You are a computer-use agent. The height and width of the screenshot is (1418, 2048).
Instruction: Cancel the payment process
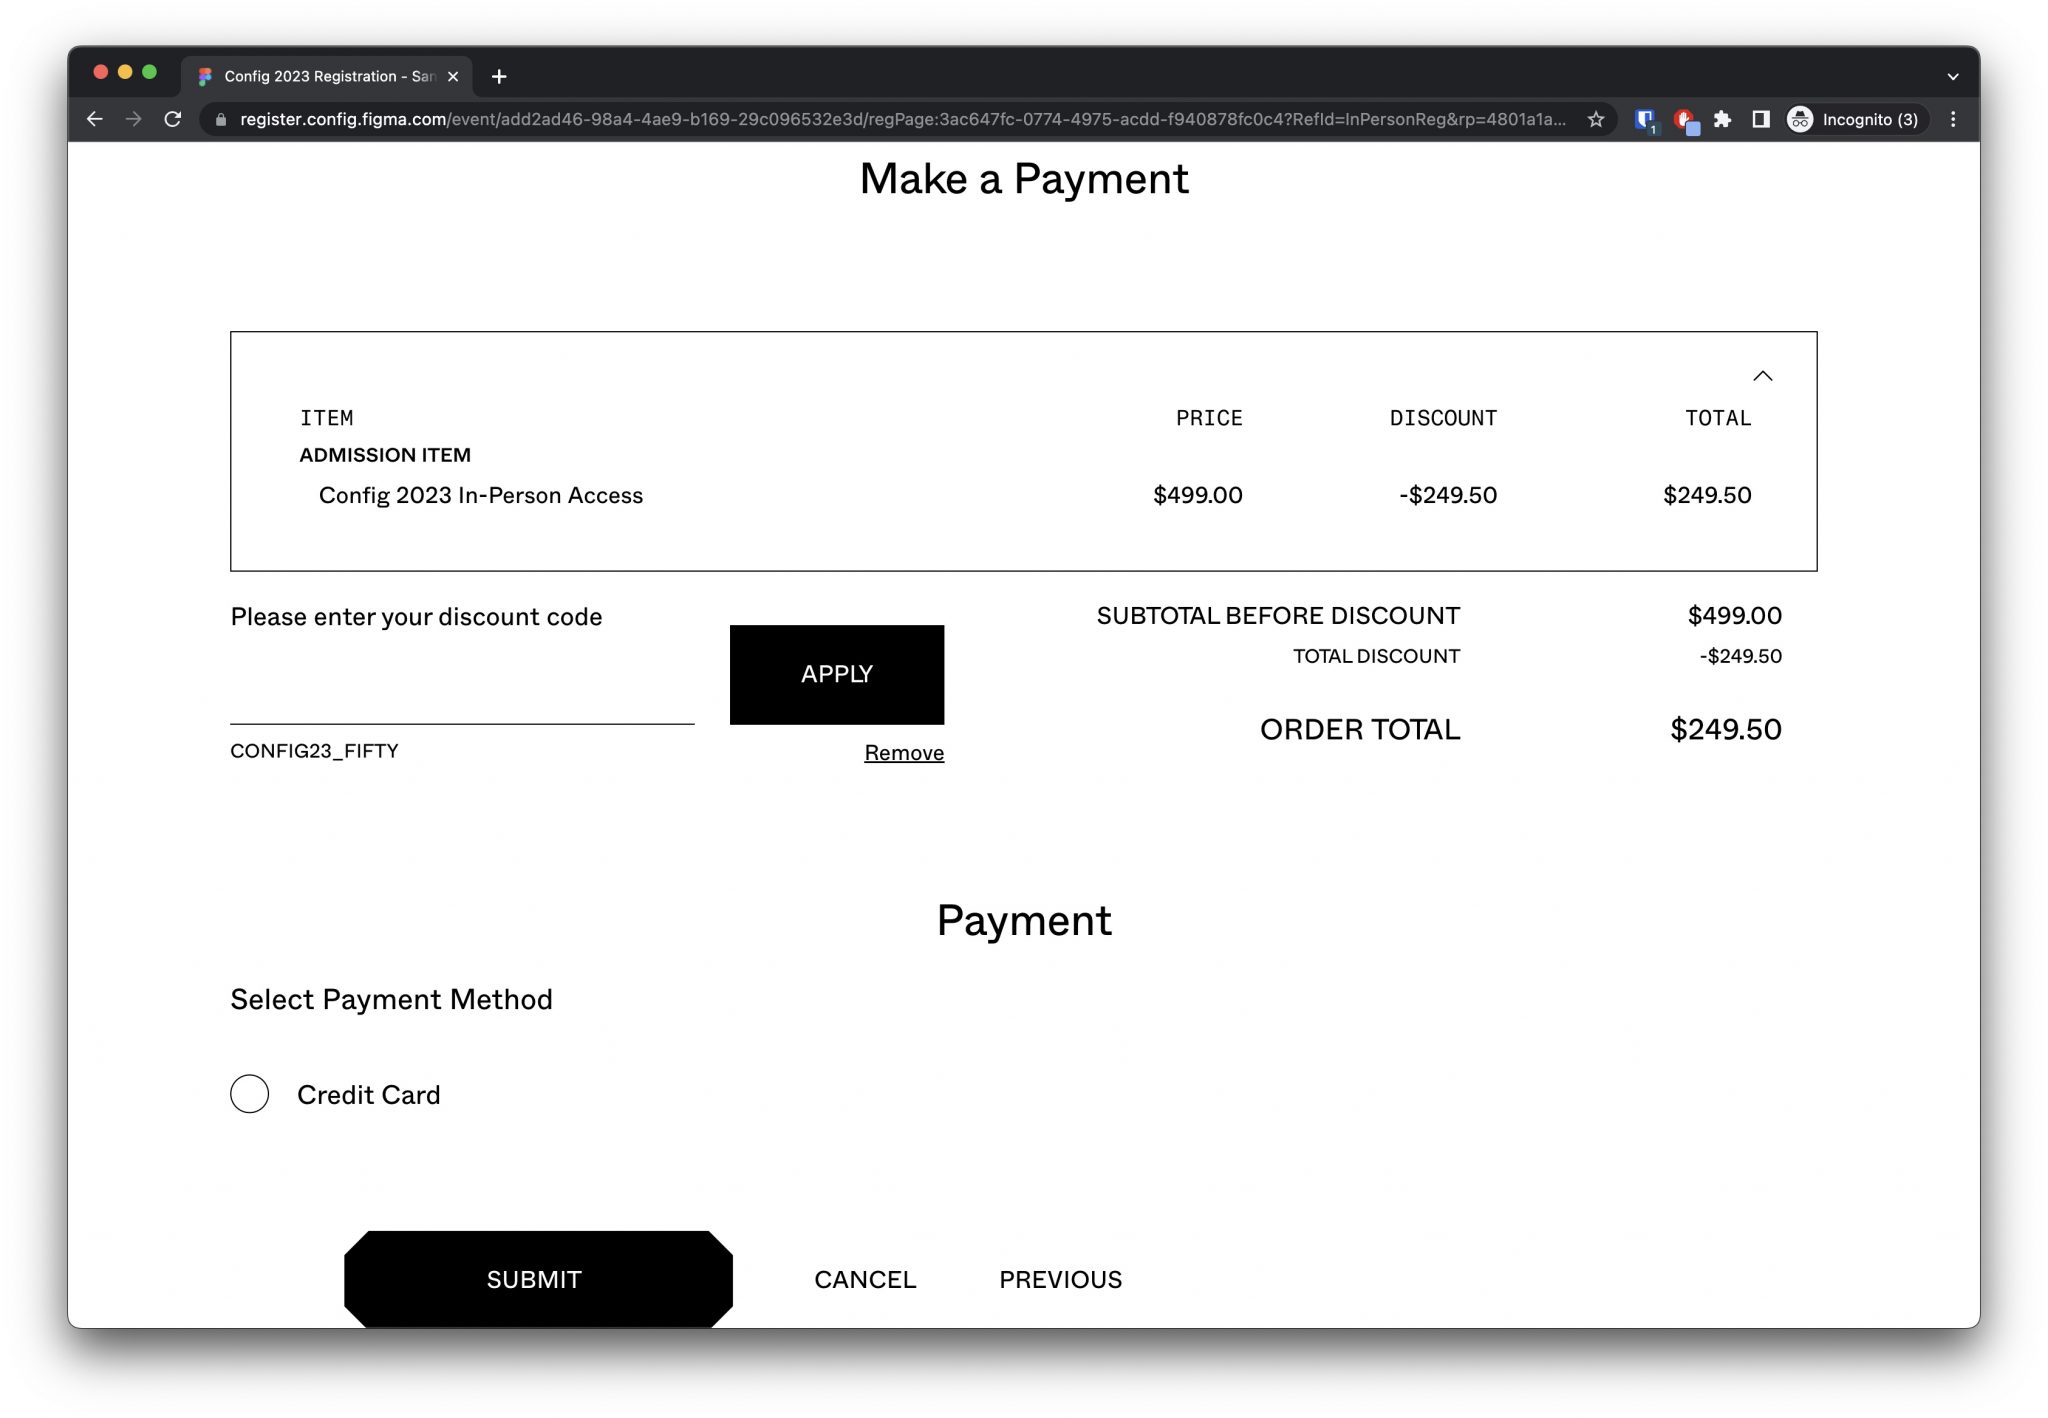864,1279
